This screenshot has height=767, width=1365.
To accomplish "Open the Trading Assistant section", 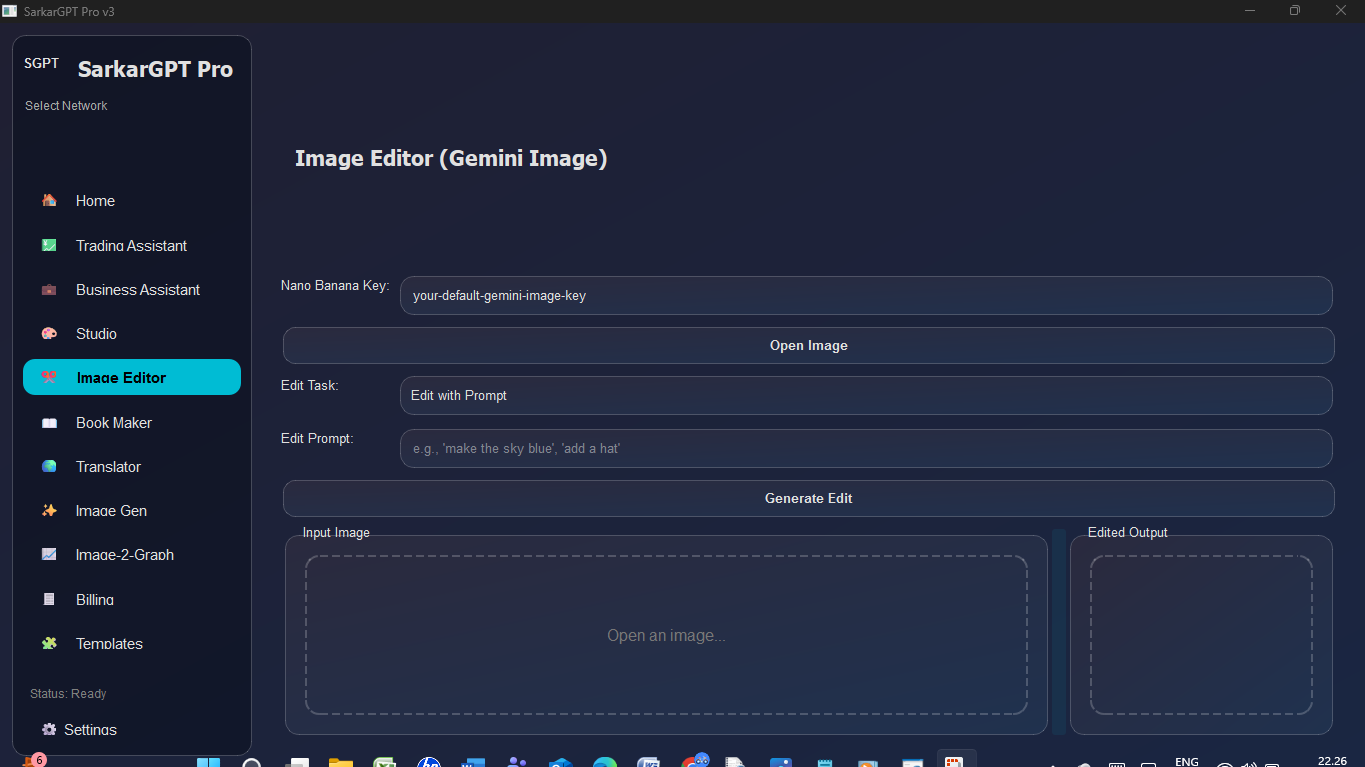I will [x=132, y=245].
